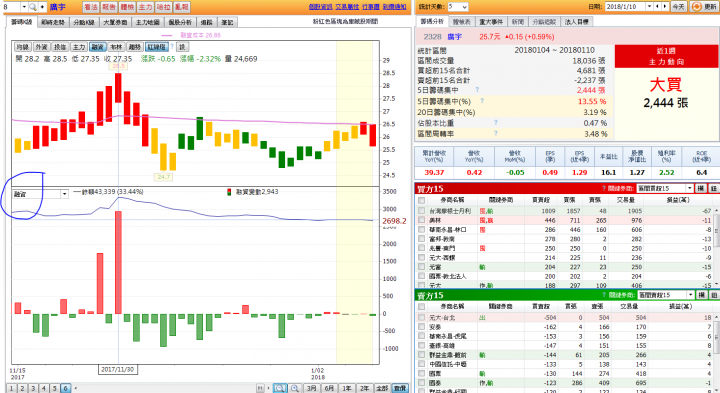Open the 統計天數 dropdown
This screenshot has width=720, height=393.
(458, 7)
